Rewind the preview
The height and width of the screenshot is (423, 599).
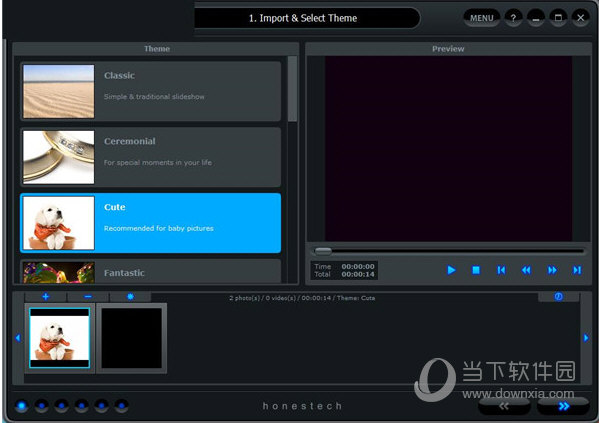point(526,270)
